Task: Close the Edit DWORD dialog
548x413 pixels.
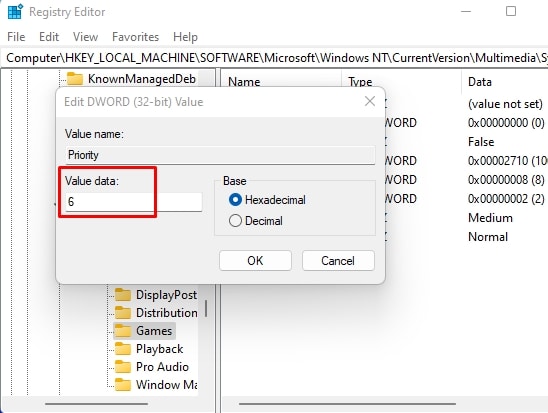Action: [370, 102]
